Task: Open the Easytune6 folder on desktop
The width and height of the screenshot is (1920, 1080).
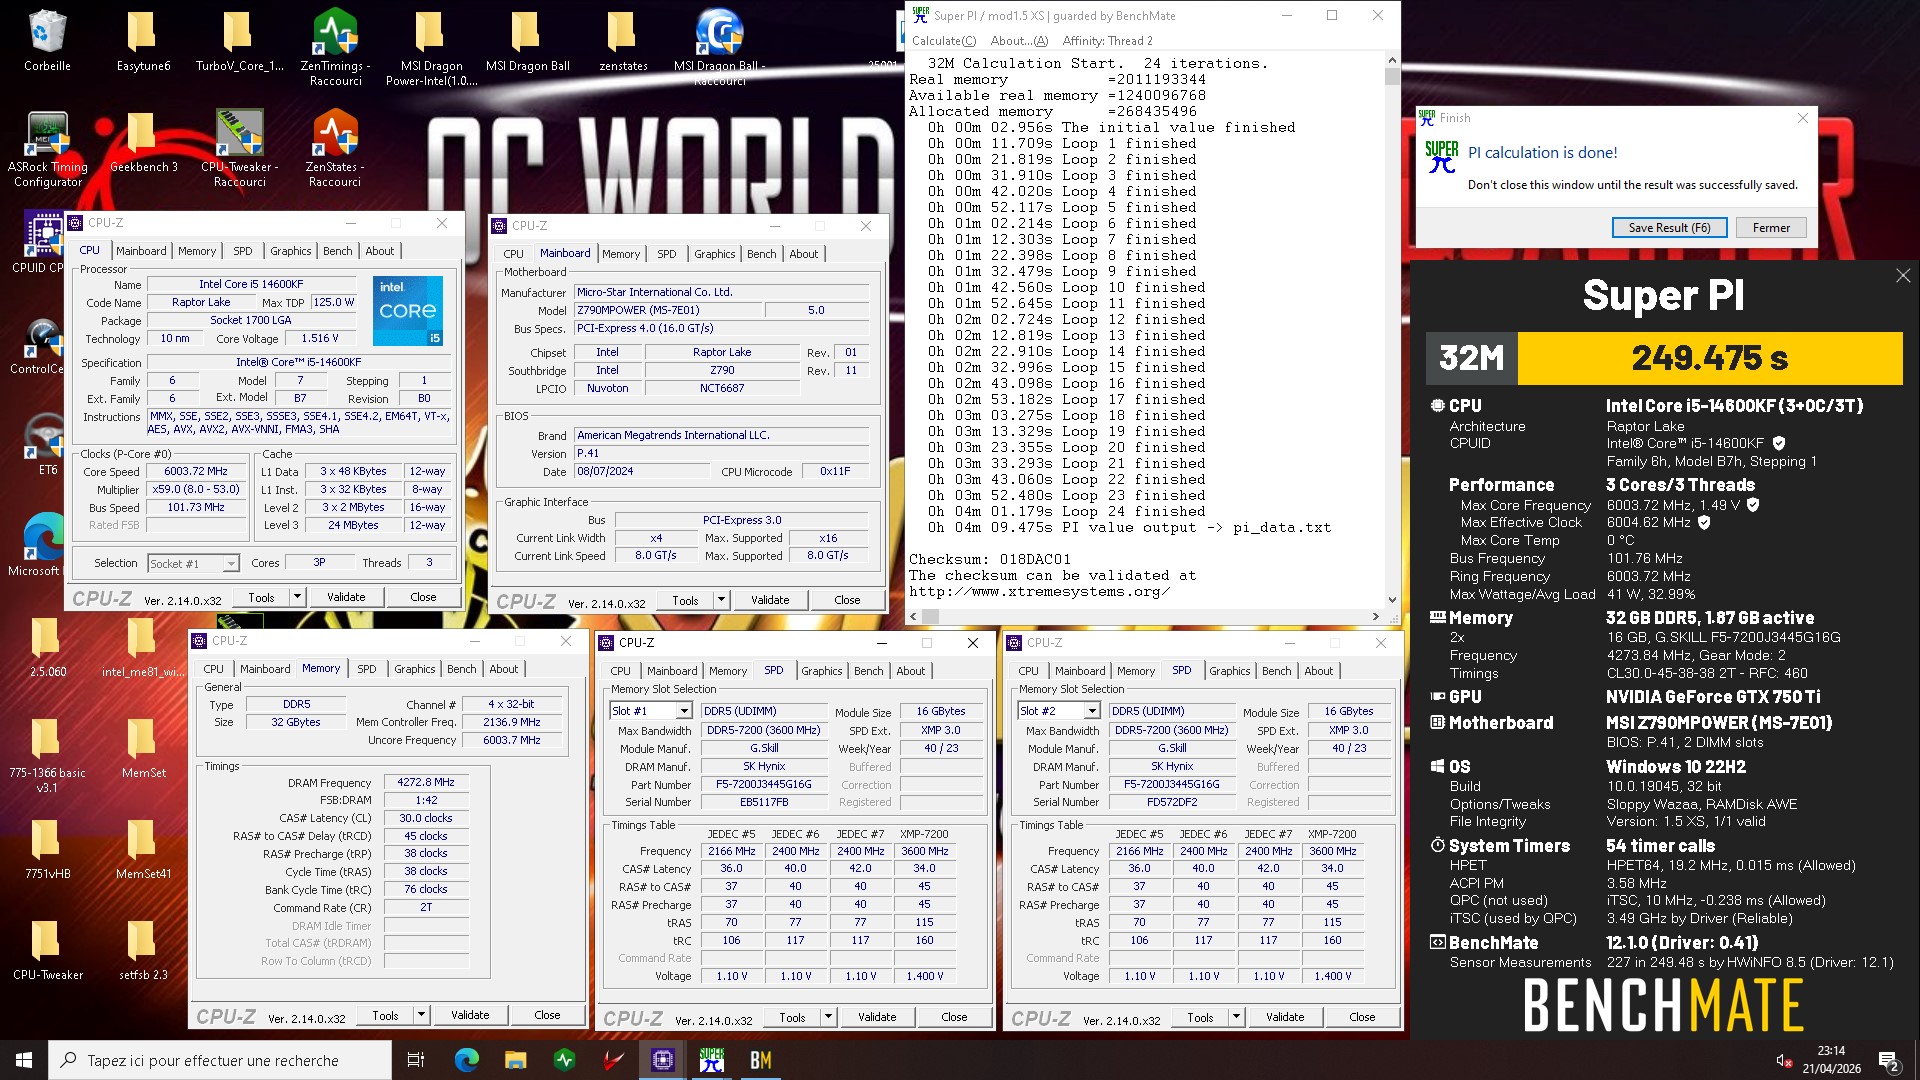Action: [143, 40]
